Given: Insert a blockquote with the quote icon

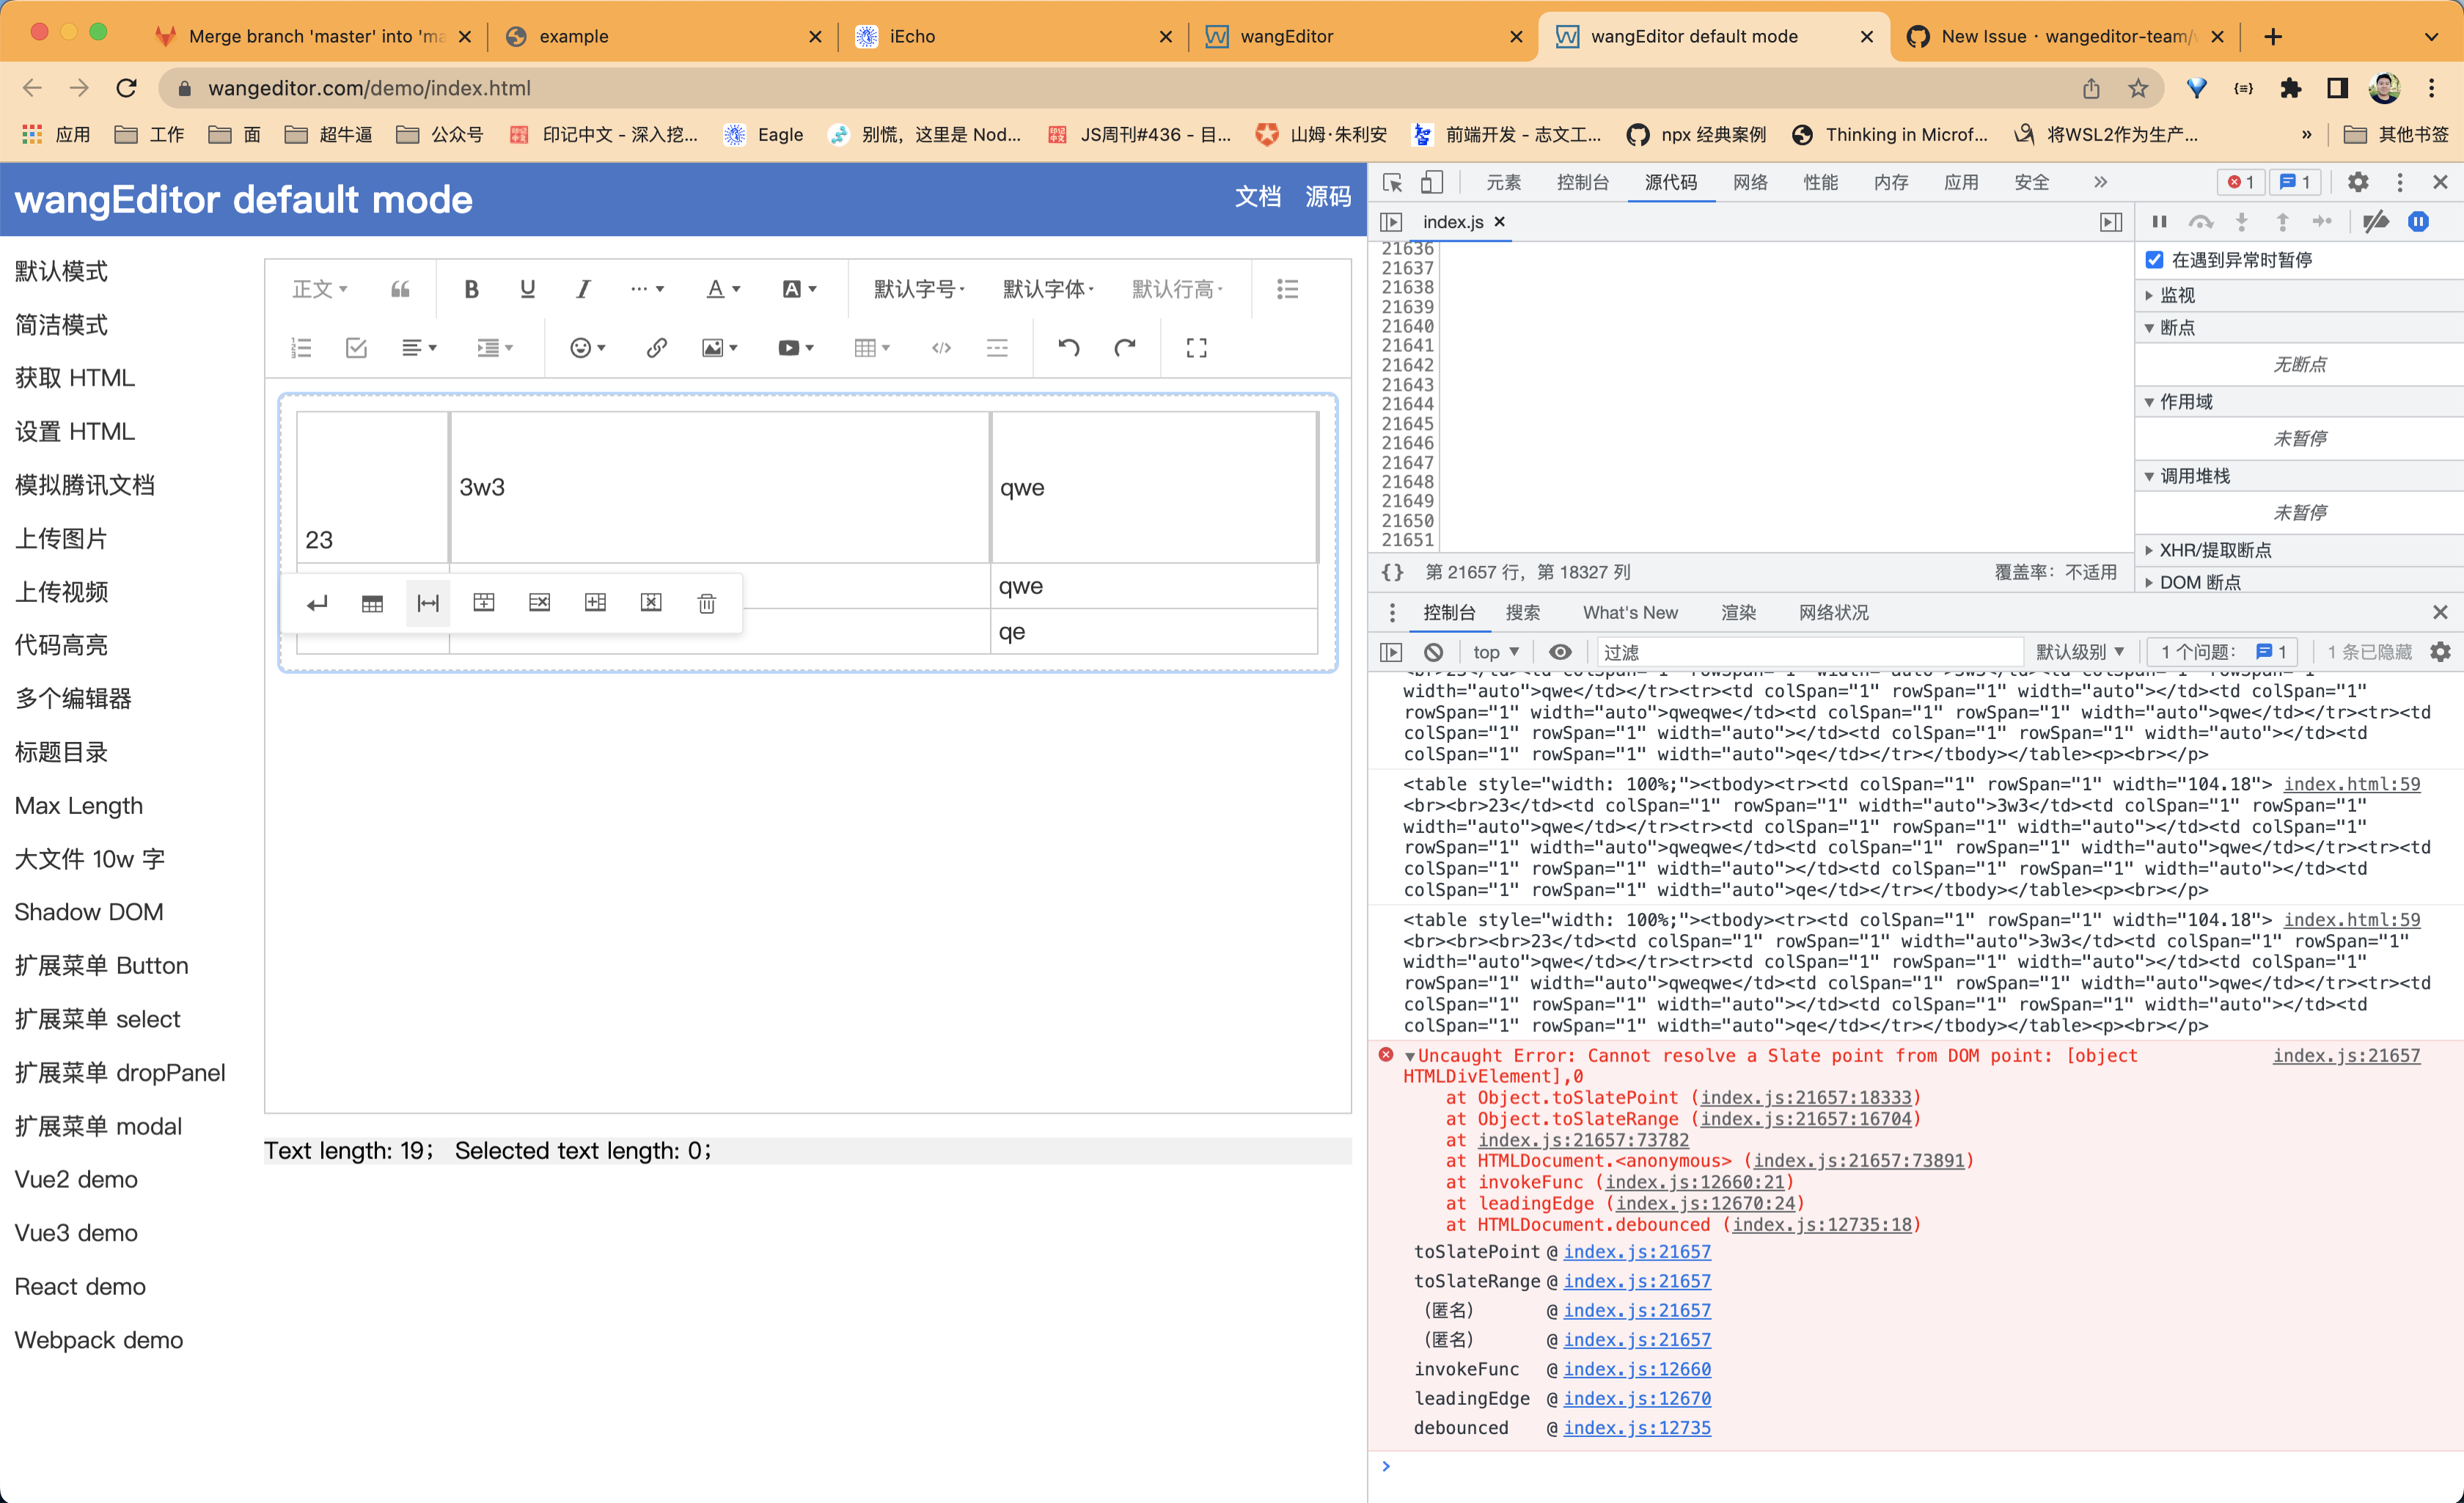Looking at the screenshot, I should [400, 289].
